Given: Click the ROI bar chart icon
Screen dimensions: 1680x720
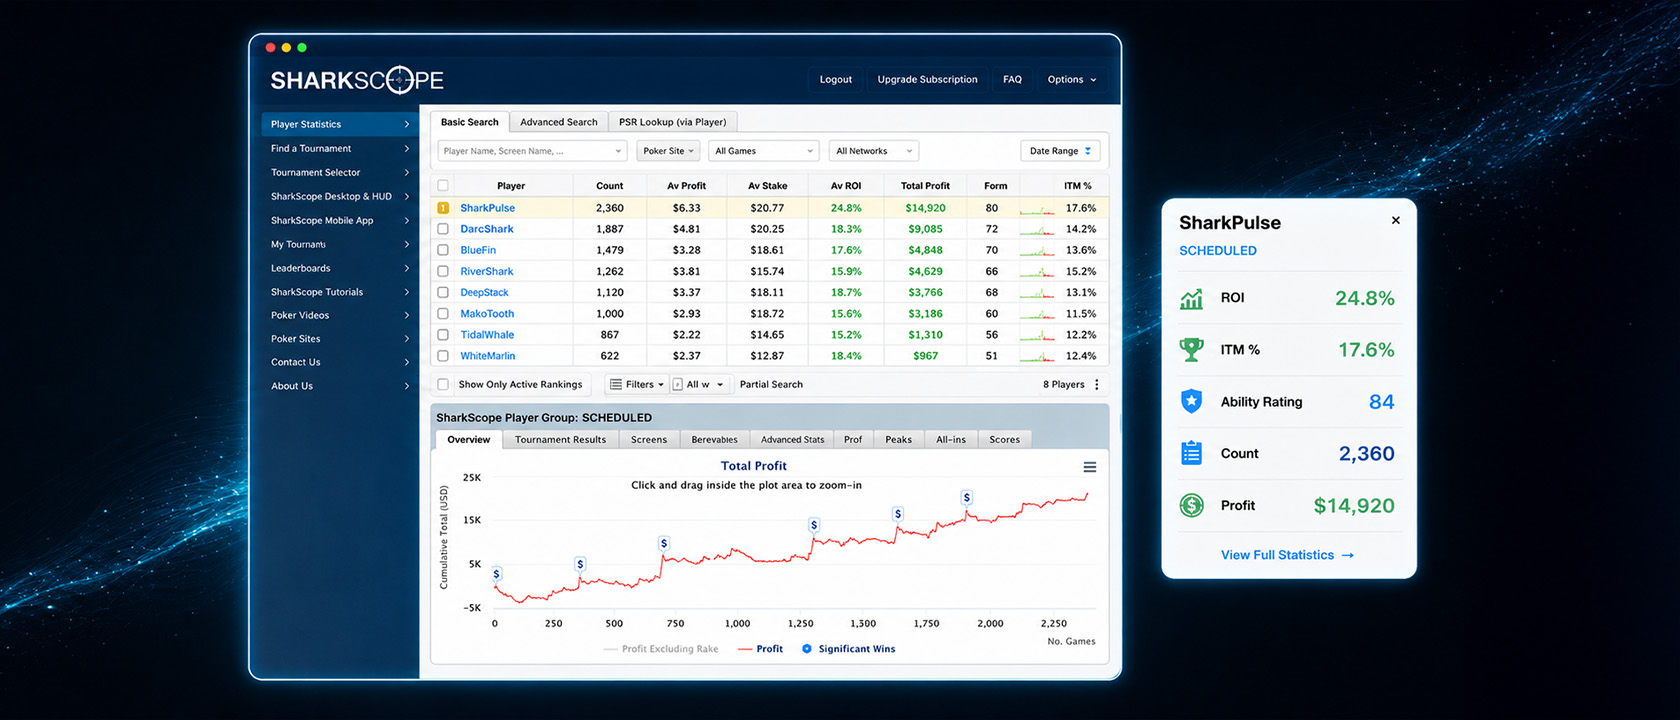Looking at the screenshot, I should [x=1191, y=298].
